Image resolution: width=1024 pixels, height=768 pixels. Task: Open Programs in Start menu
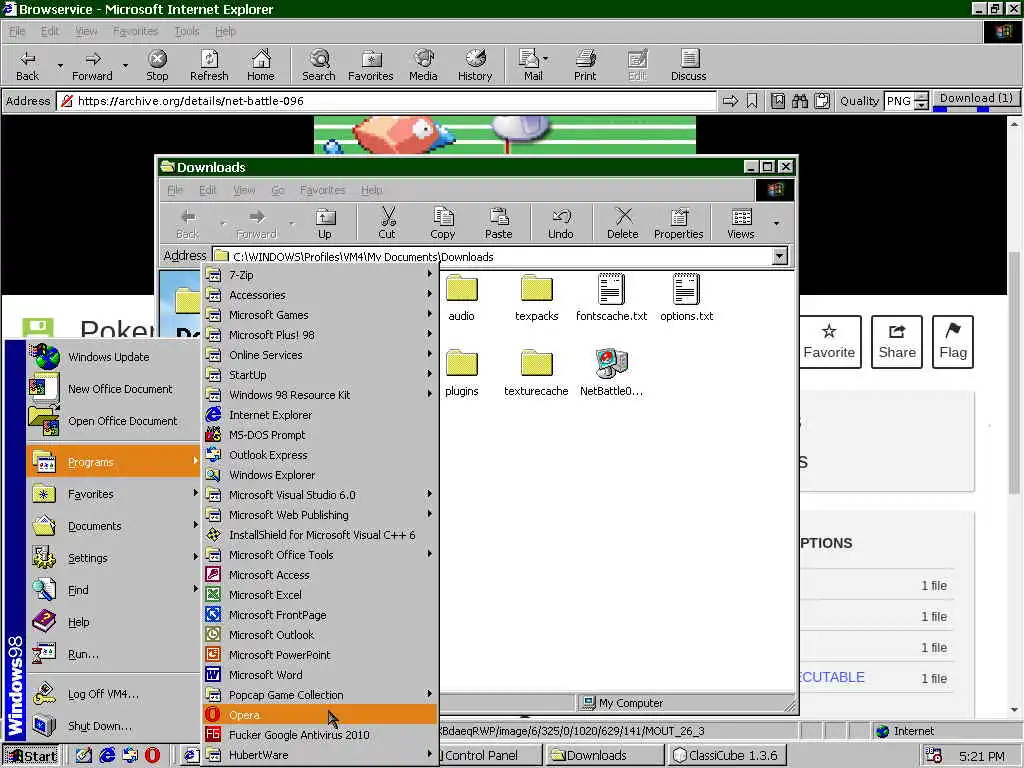coord(113,462)
